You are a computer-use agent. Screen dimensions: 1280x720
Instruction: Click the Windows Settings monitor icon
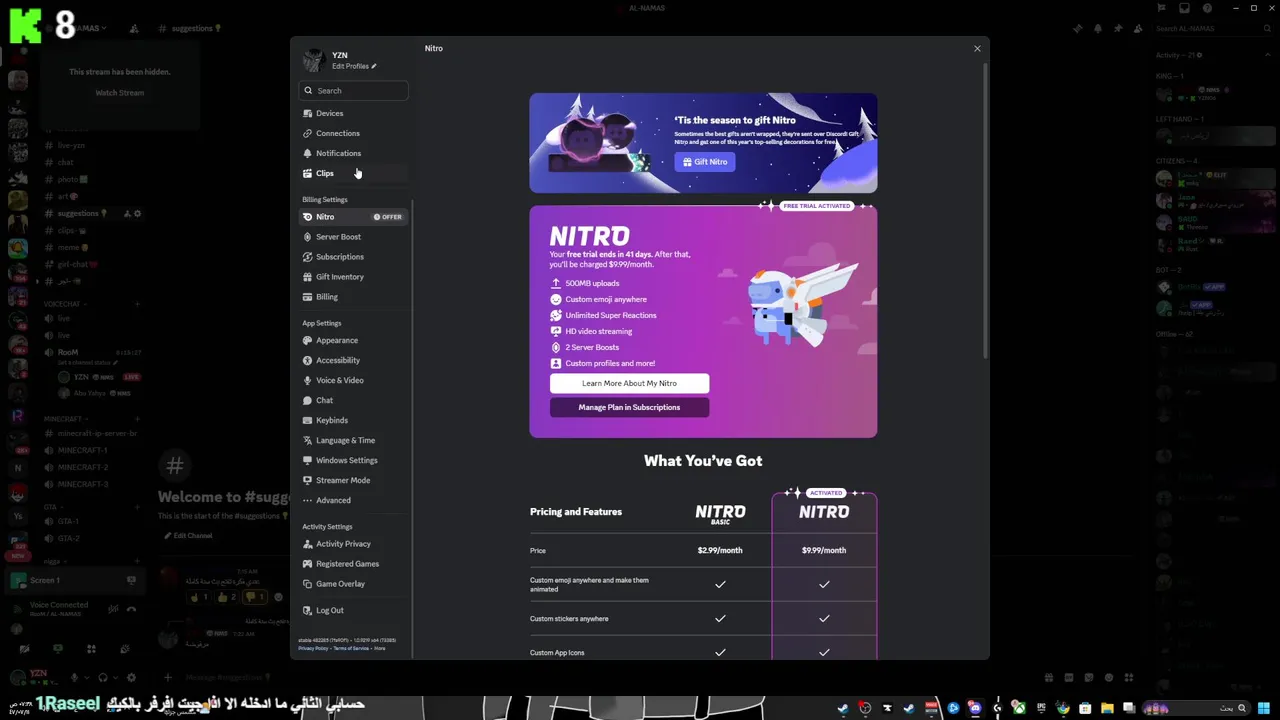tap(307, 460)
